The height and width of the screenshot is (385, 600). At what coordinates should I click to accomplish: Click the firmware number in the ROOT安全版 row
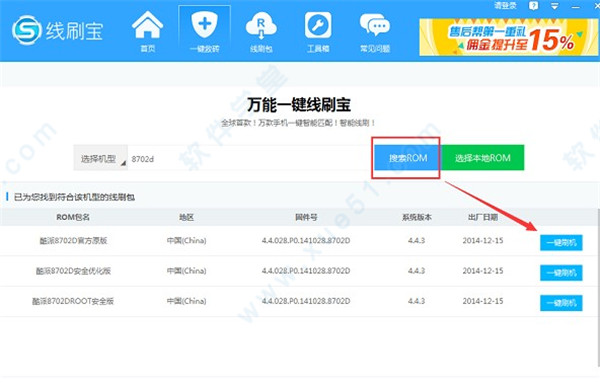[306, 301]
